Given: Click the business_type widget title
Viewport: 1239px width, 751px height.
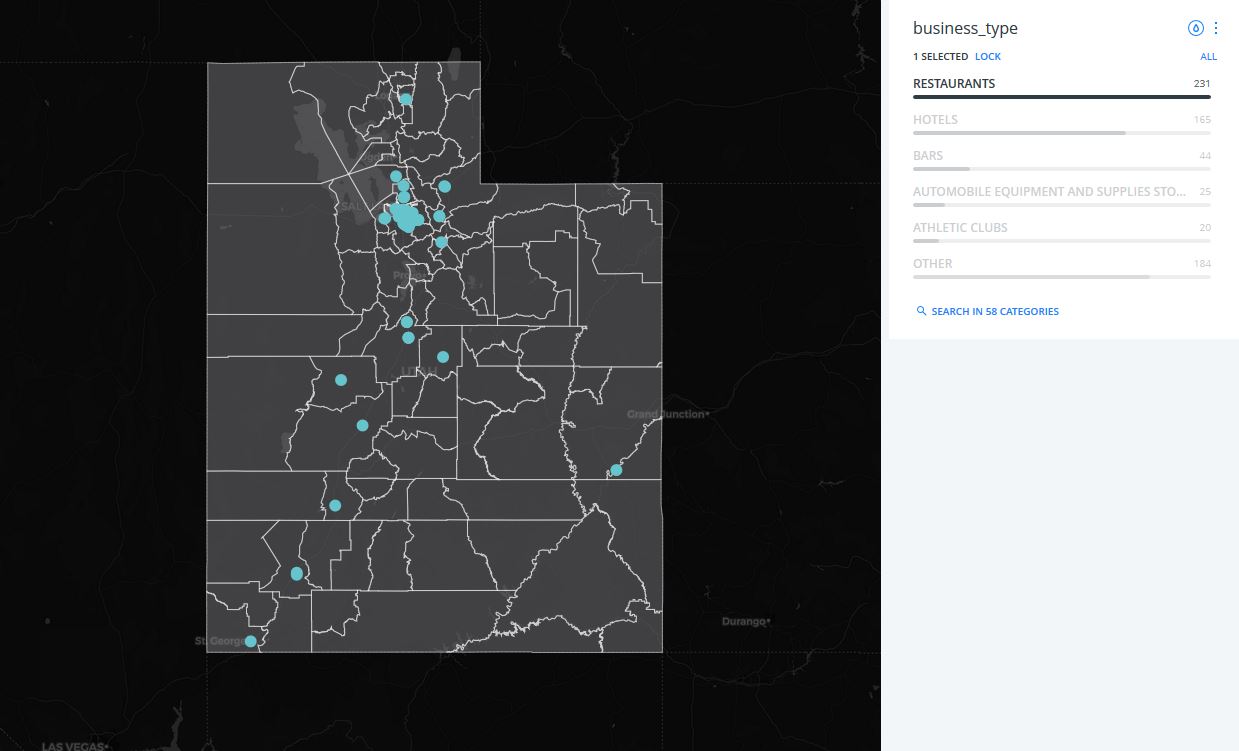Looking at the screenshot, I should click(965, 28).
